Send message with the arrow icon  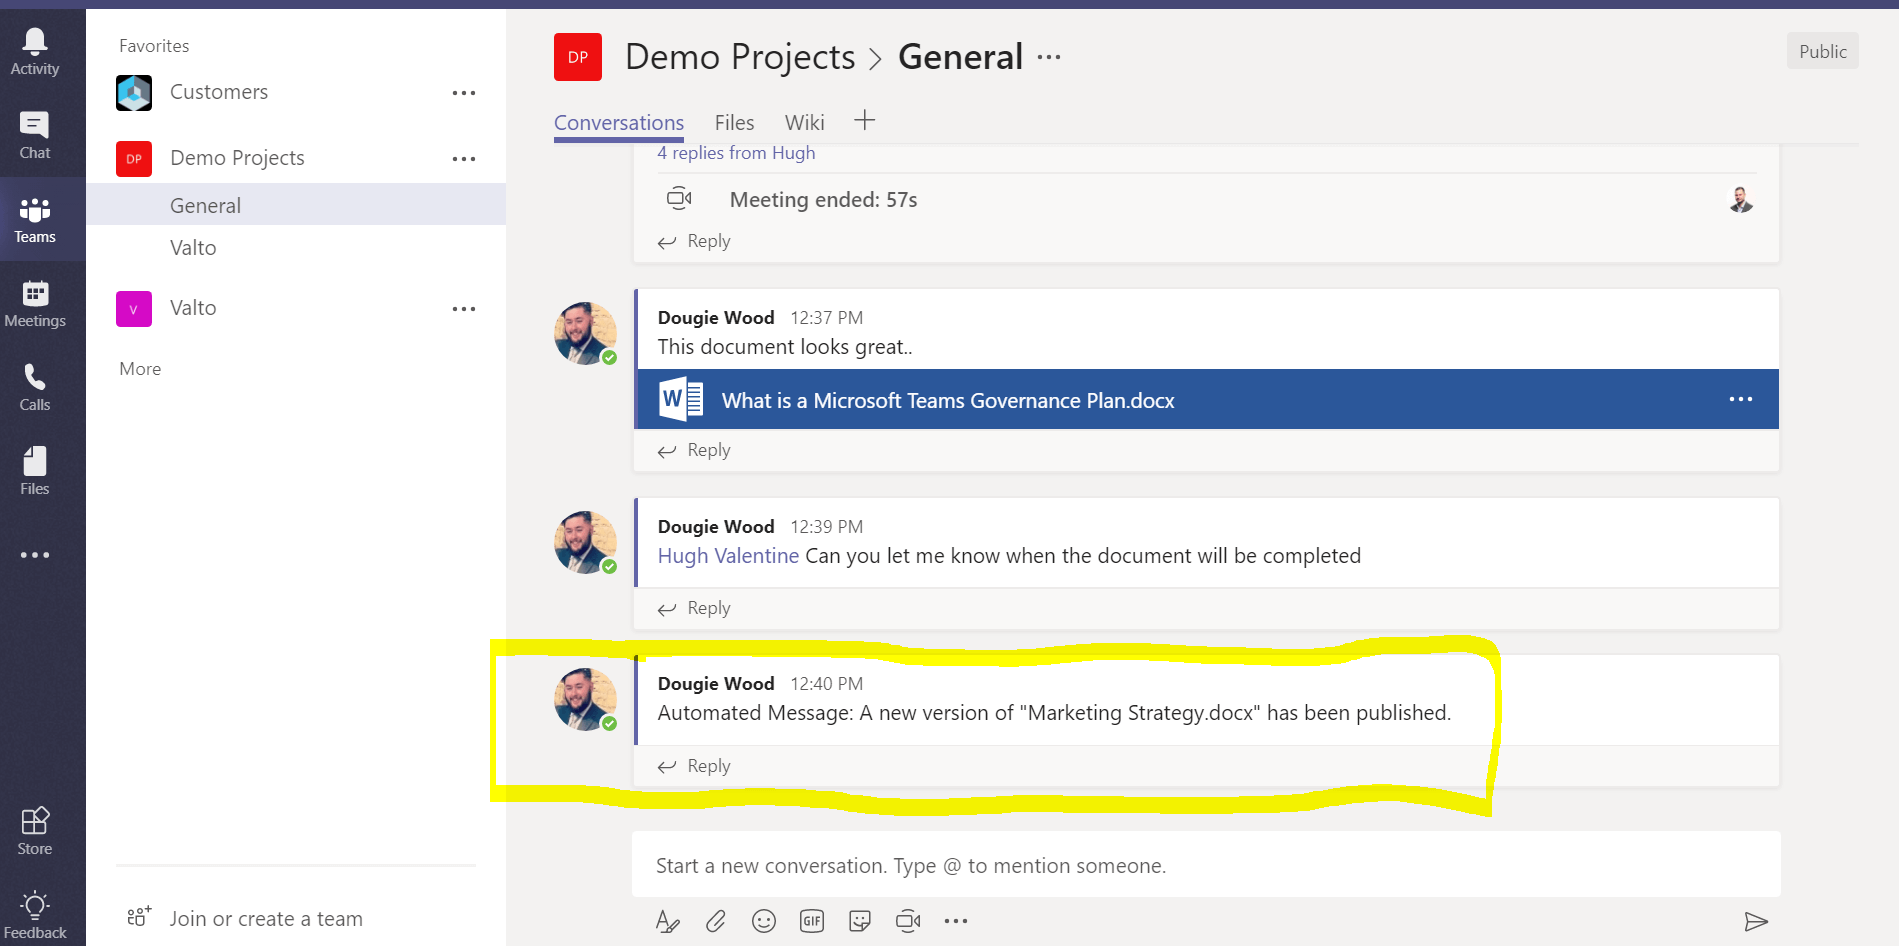click(1756, 921)
